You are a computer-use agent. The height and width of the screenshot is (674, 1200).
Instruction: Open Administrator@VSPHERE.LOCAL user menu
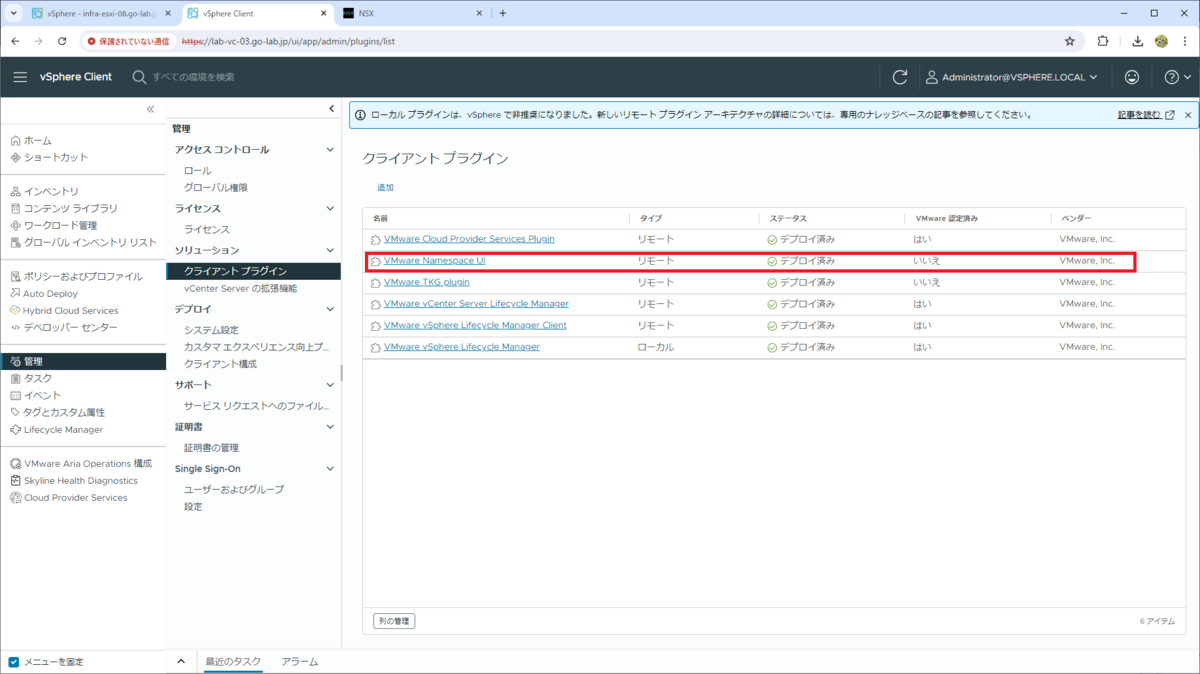tap(1012, 77)
